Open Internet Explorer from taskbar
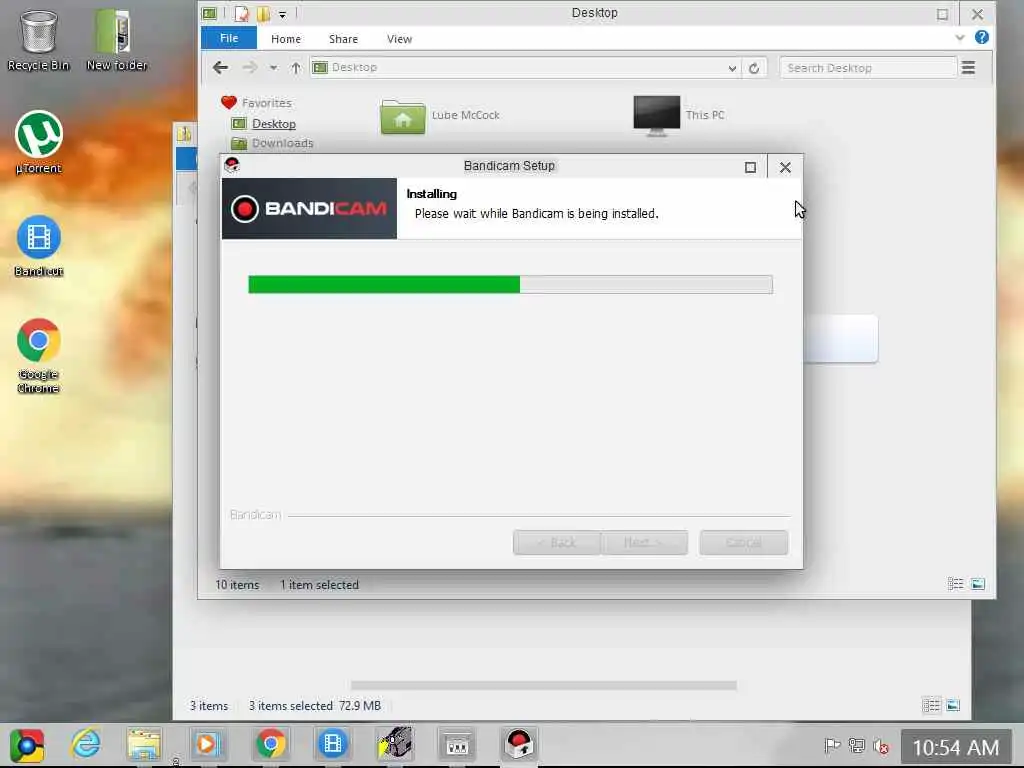The width and height of the screenshot is (1024, 768). tap(86, 744)
